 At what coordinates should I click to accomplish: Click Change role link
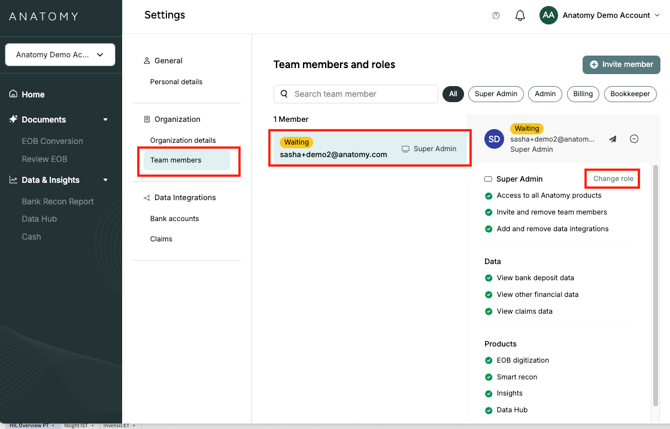pyautogui.click(x=613, y=179)
